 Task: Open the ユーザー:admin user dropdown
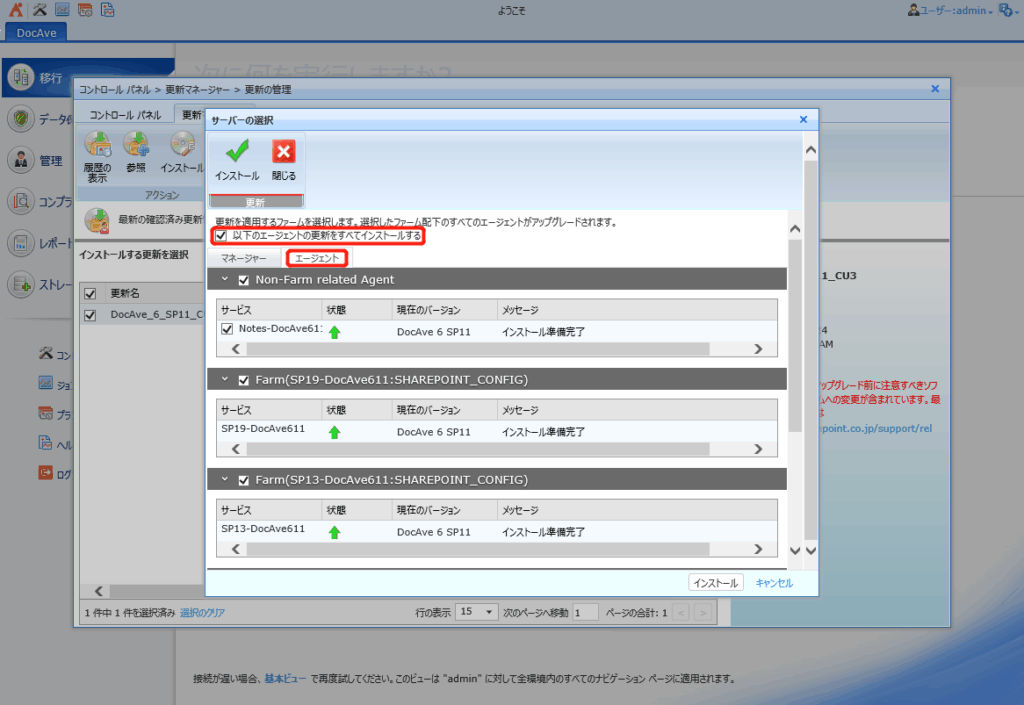pyautogui.click(x=956, y=10)
